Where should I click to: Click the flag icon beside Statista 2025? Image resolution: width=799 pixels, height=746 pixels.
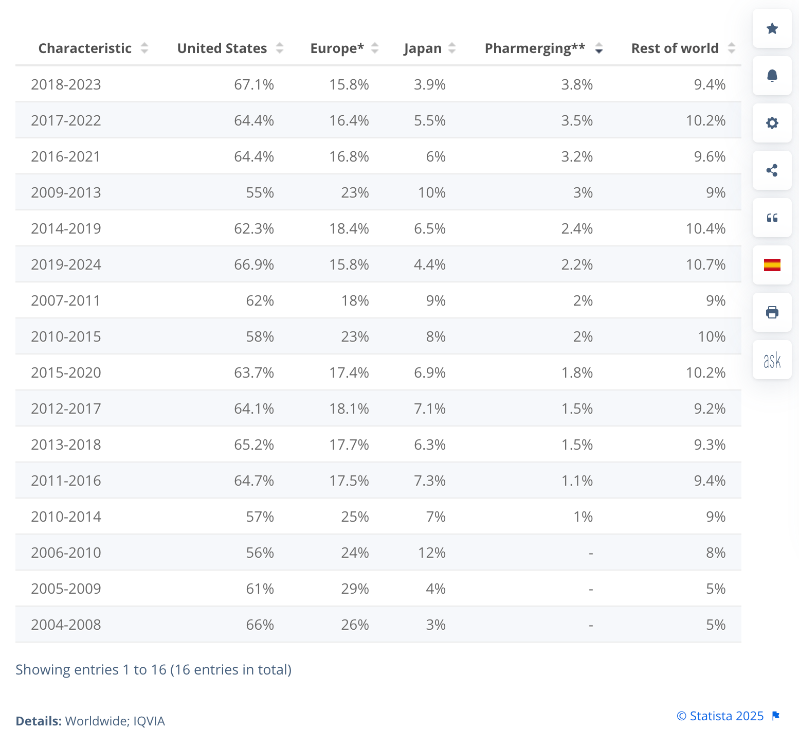click(x=776, y=716)
